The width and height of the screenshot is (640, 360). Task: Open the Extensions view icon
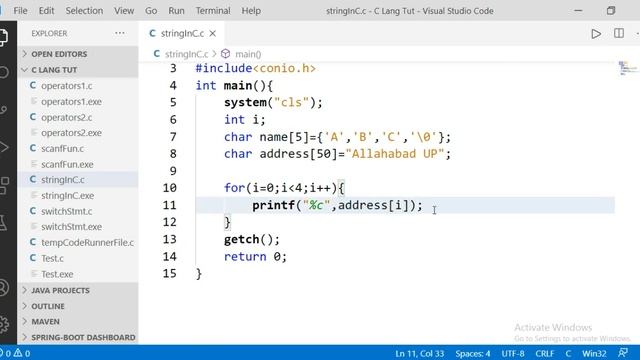[3, 185]
